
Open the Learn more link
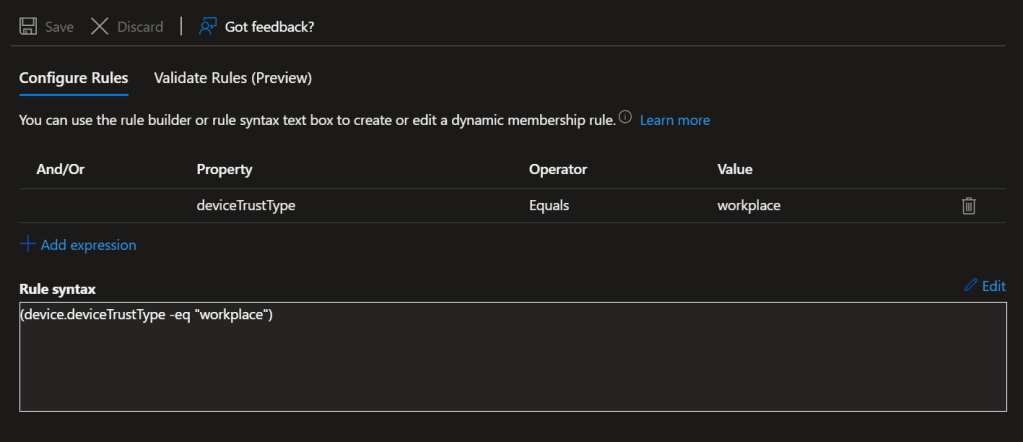[x=674, y=120]
